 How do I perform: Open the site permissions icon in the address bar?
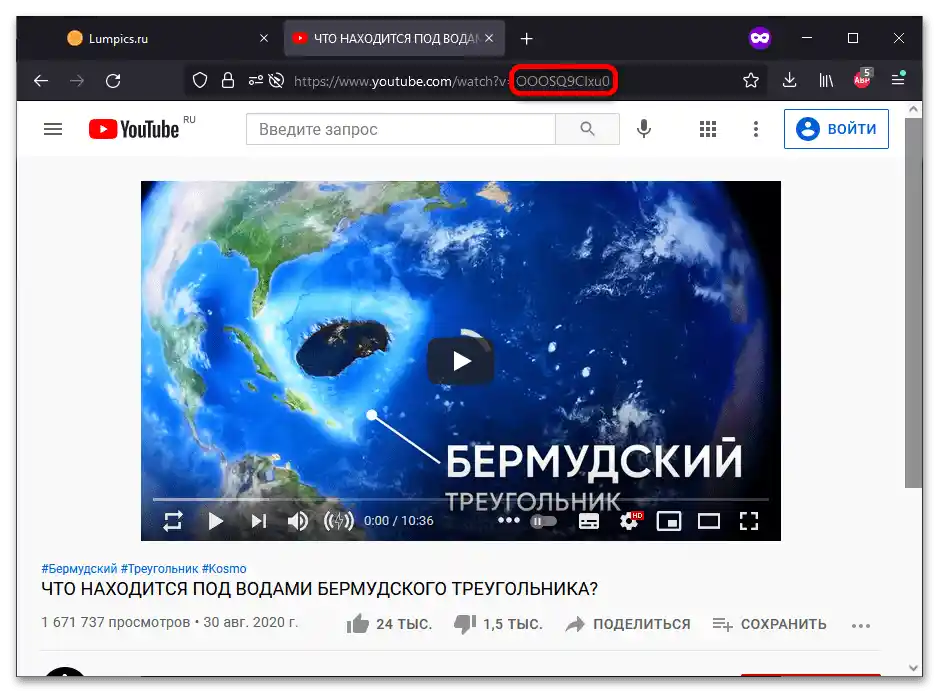[256, 80]
